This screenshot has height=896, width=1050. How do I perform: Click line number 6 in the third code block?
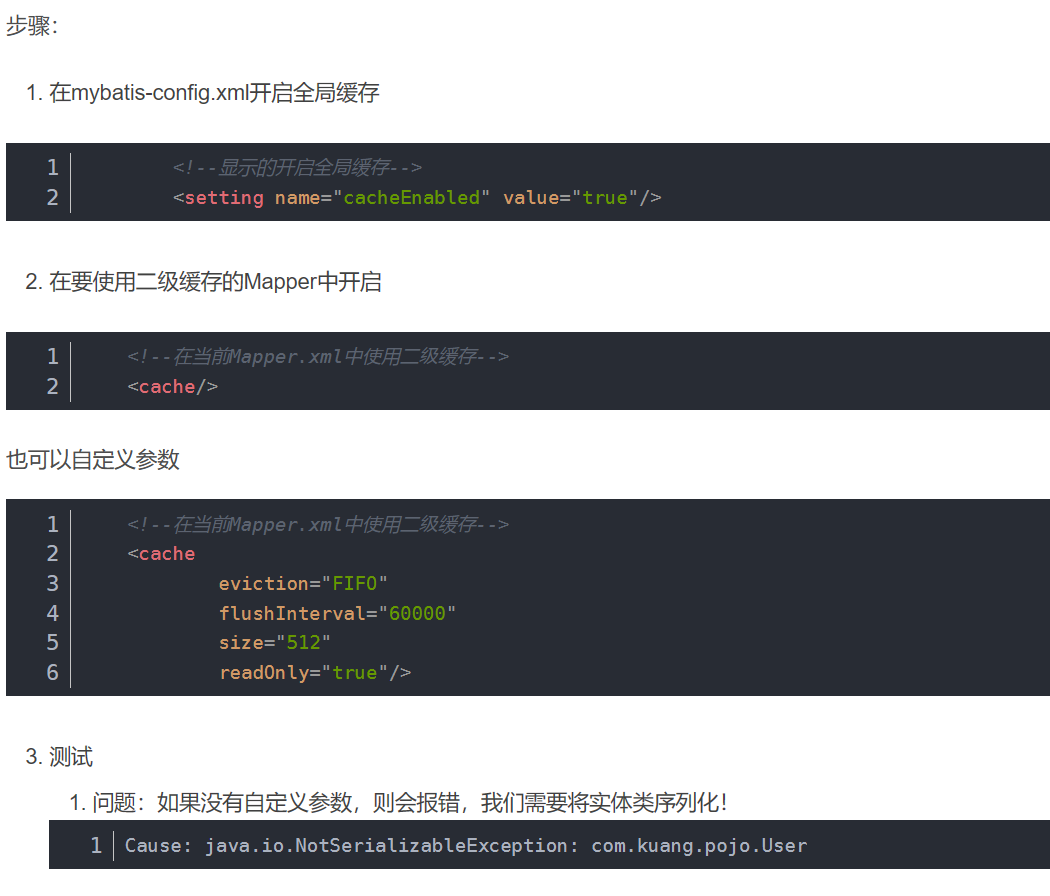52,672
